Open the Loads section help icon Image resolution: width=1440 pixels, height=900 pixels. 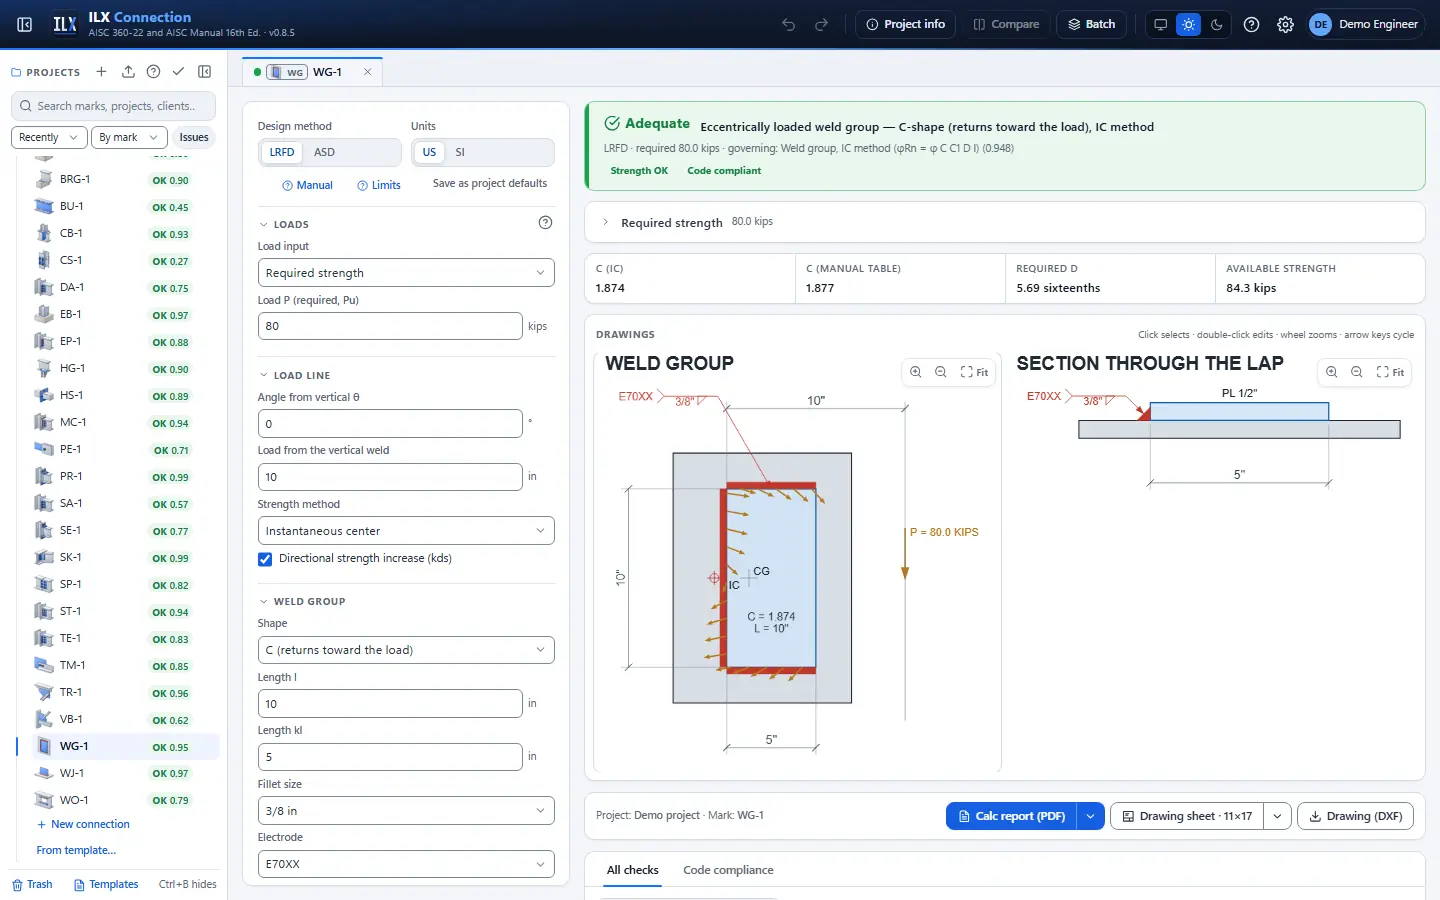point(545,223)
